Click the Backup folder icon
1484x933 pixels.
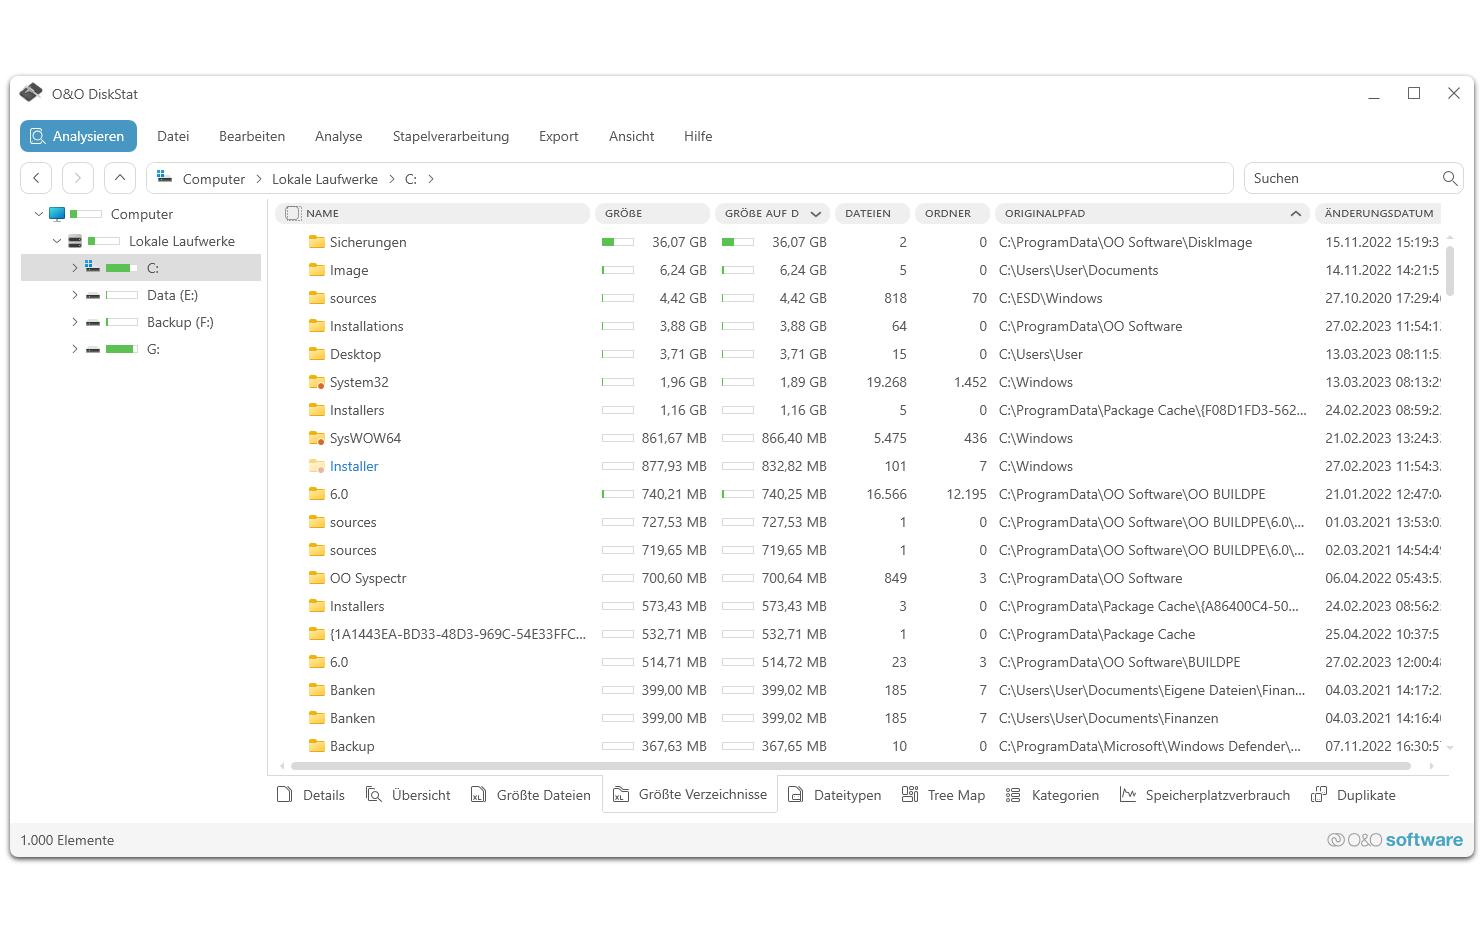pos(317,746)
